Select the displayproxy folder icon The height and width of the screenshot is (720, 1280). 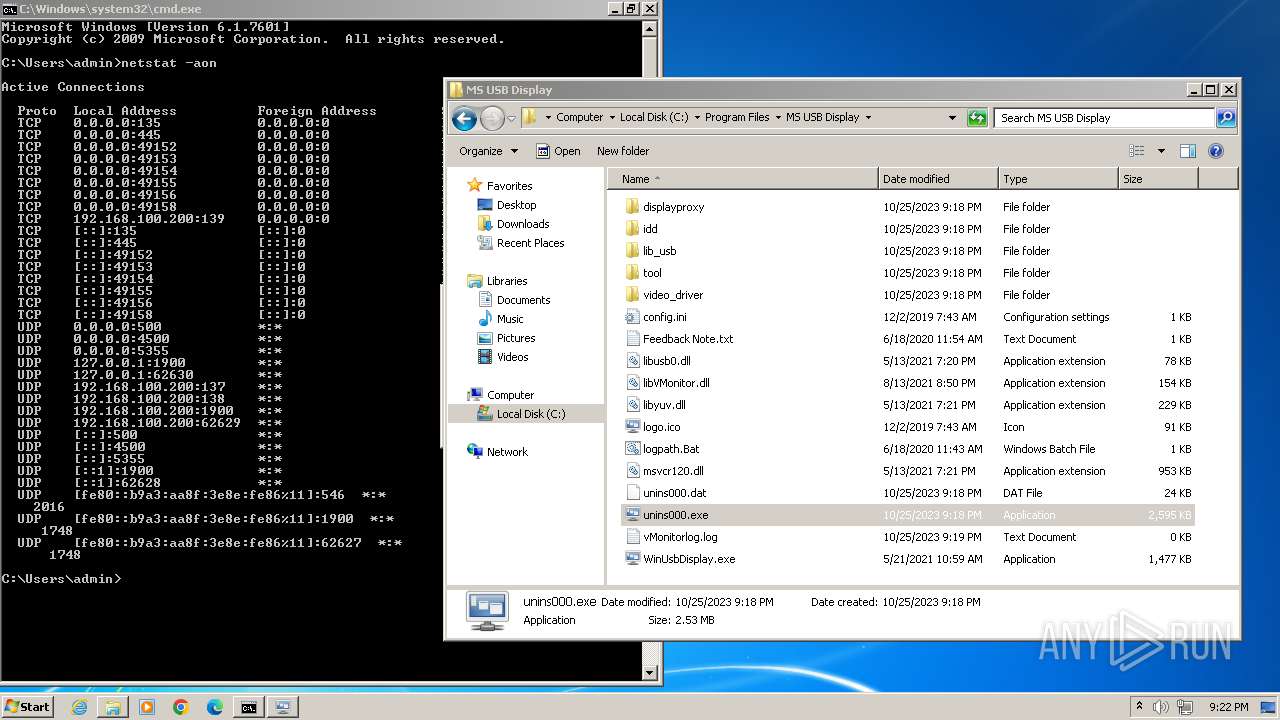[632, 207]
